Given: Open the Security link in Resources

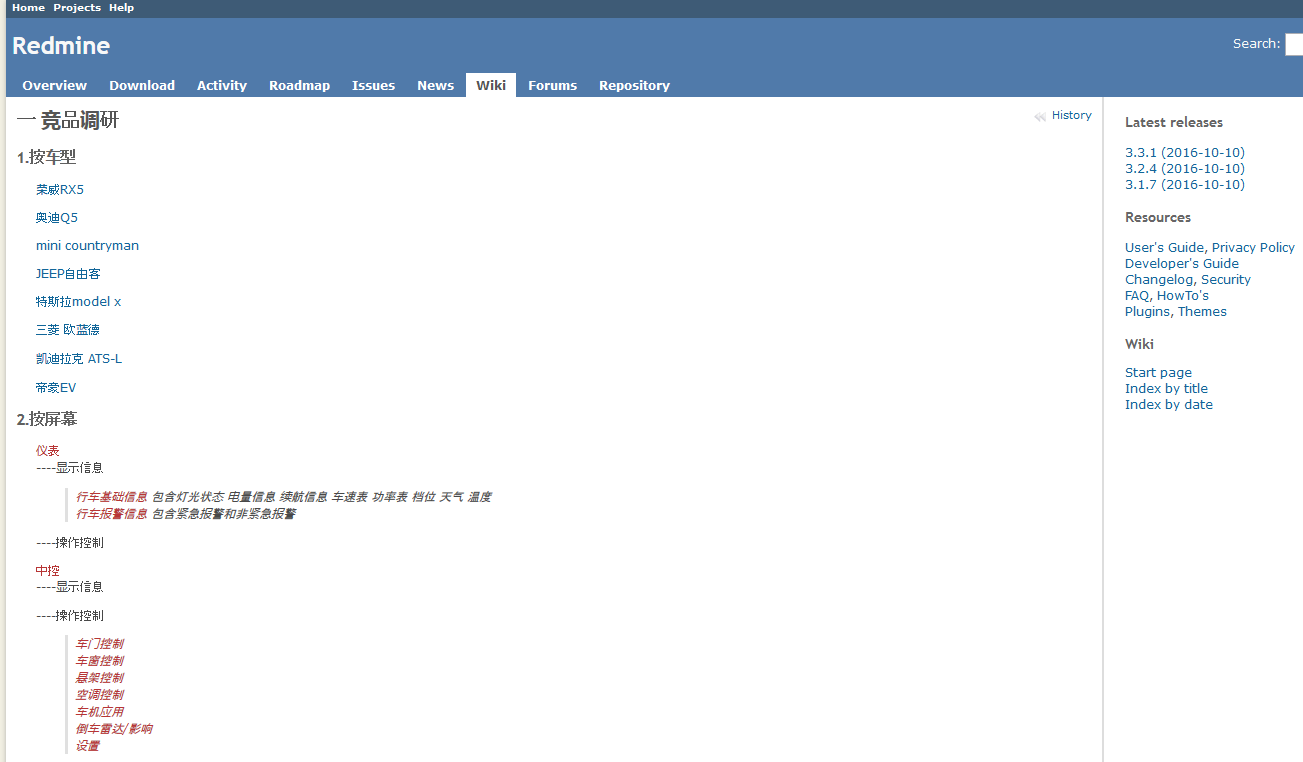Looking at the screenshot, I should point(1226,279).
